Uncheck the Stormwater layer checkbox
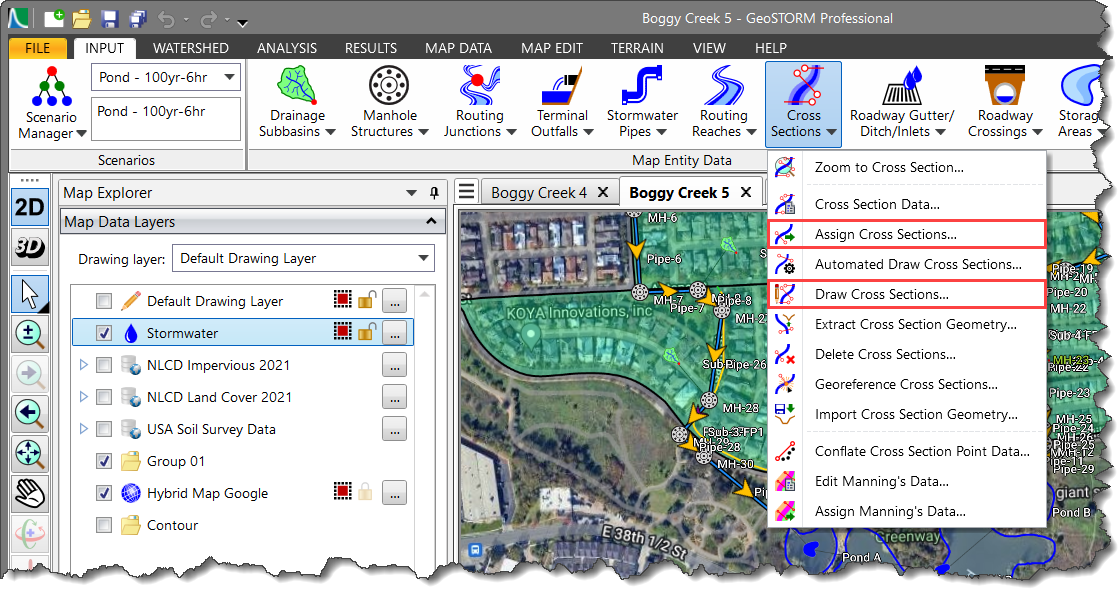The width and height of the screenshot is (1119, 589). click(x=104, y=333)
